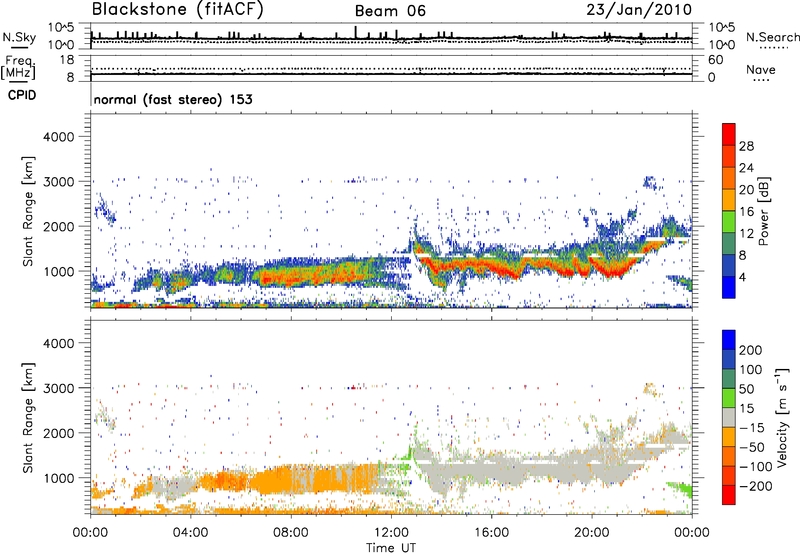The image size is (800, 554).
Task: Click 'normal (fast stereo) 153' text
Action: (x=173, y=99)
